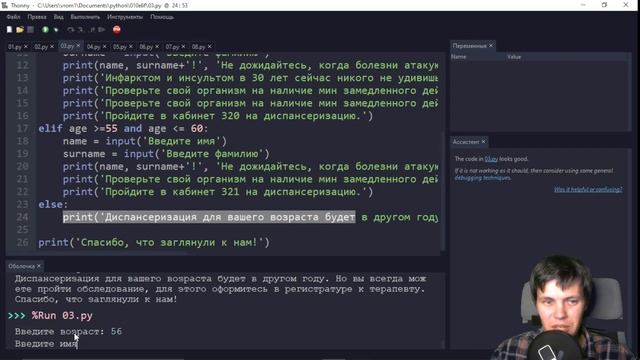Select the Ассистент panel tab
Viewport: 640px width, 360px height.
tap(466, 142)
